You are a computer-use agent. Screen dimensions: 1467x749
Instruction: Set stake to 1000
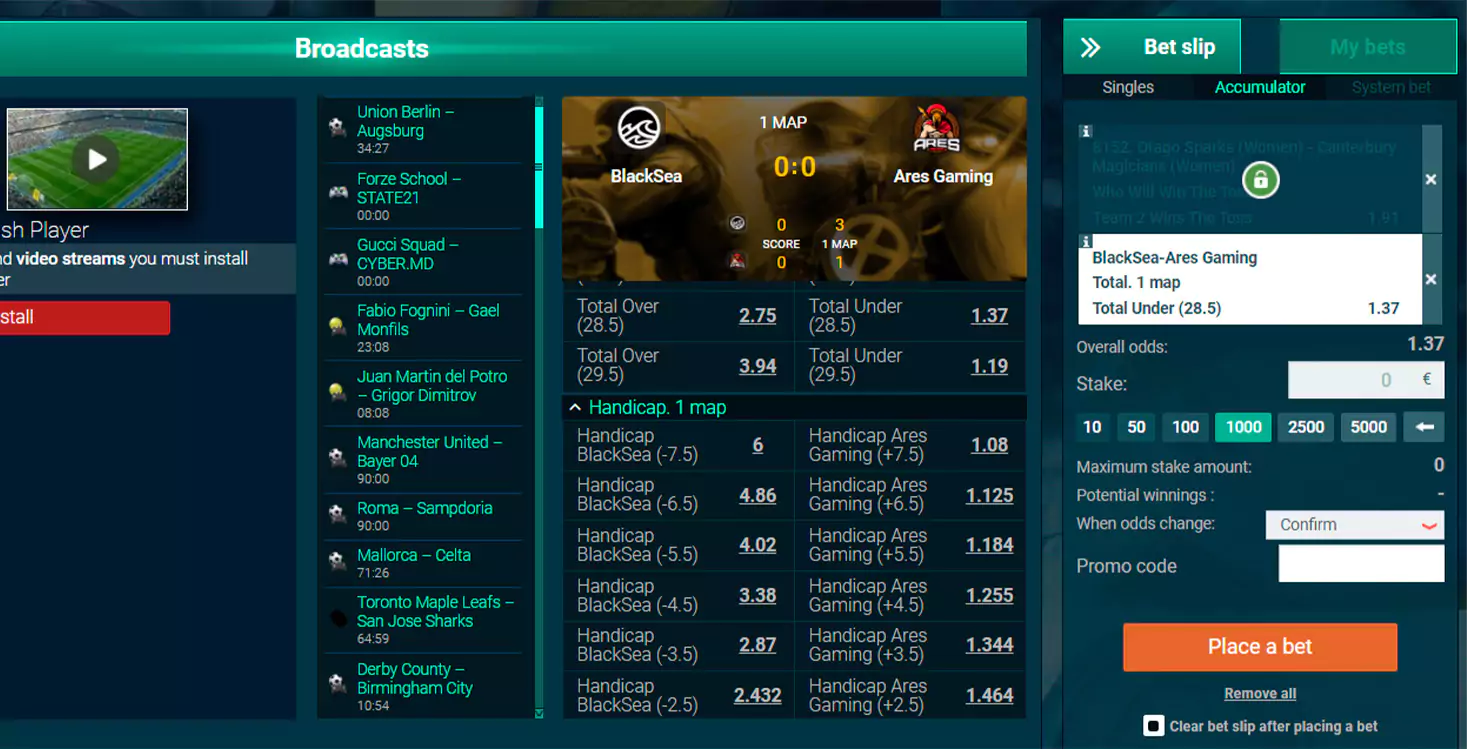coord(1243,427)
